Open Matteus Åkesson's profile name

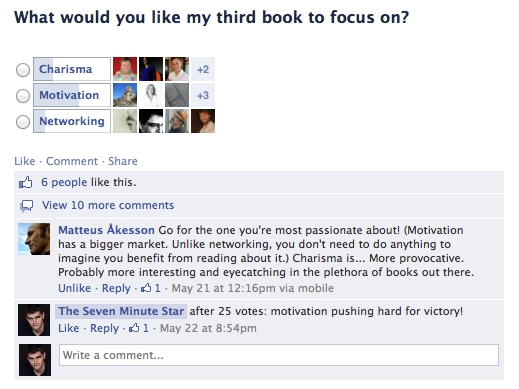click(106, 230)
